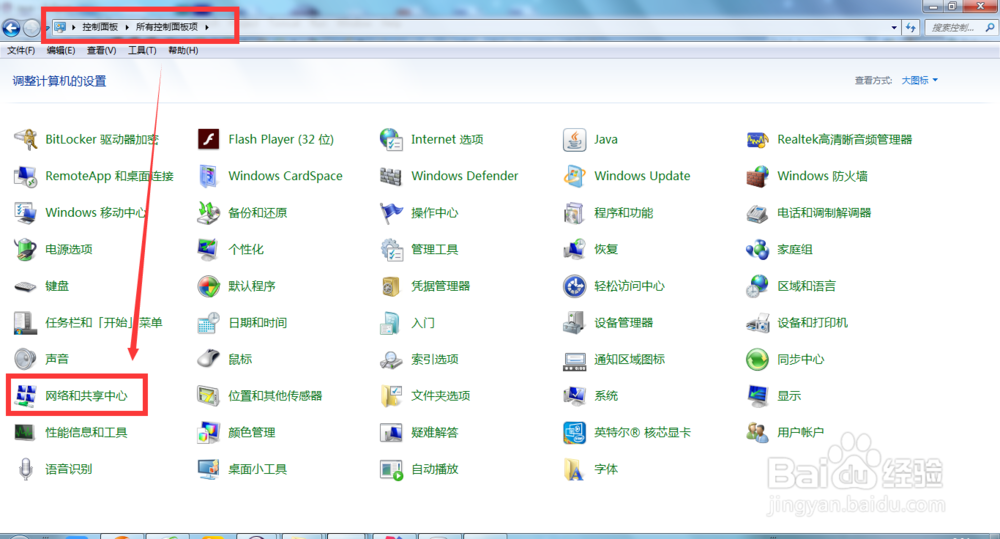This screenshot has height=539, width=1000.
Task: Open the 凭据管理器 vault icon
Action: [391, 286]
